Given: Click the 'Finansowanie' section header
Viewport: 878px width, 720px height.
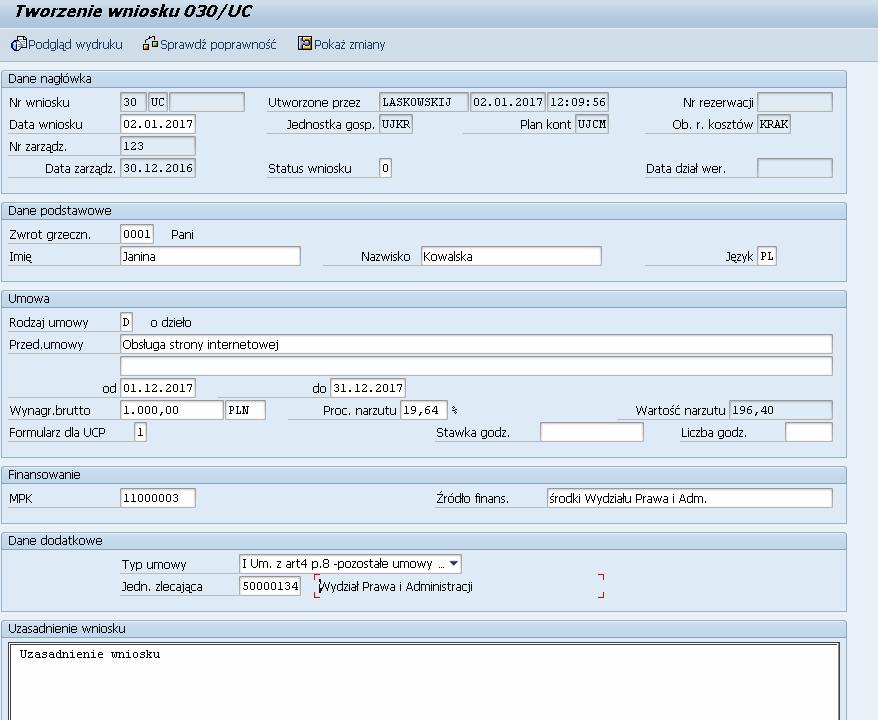Looking at the screenshot, I should [x=44, y=475].
